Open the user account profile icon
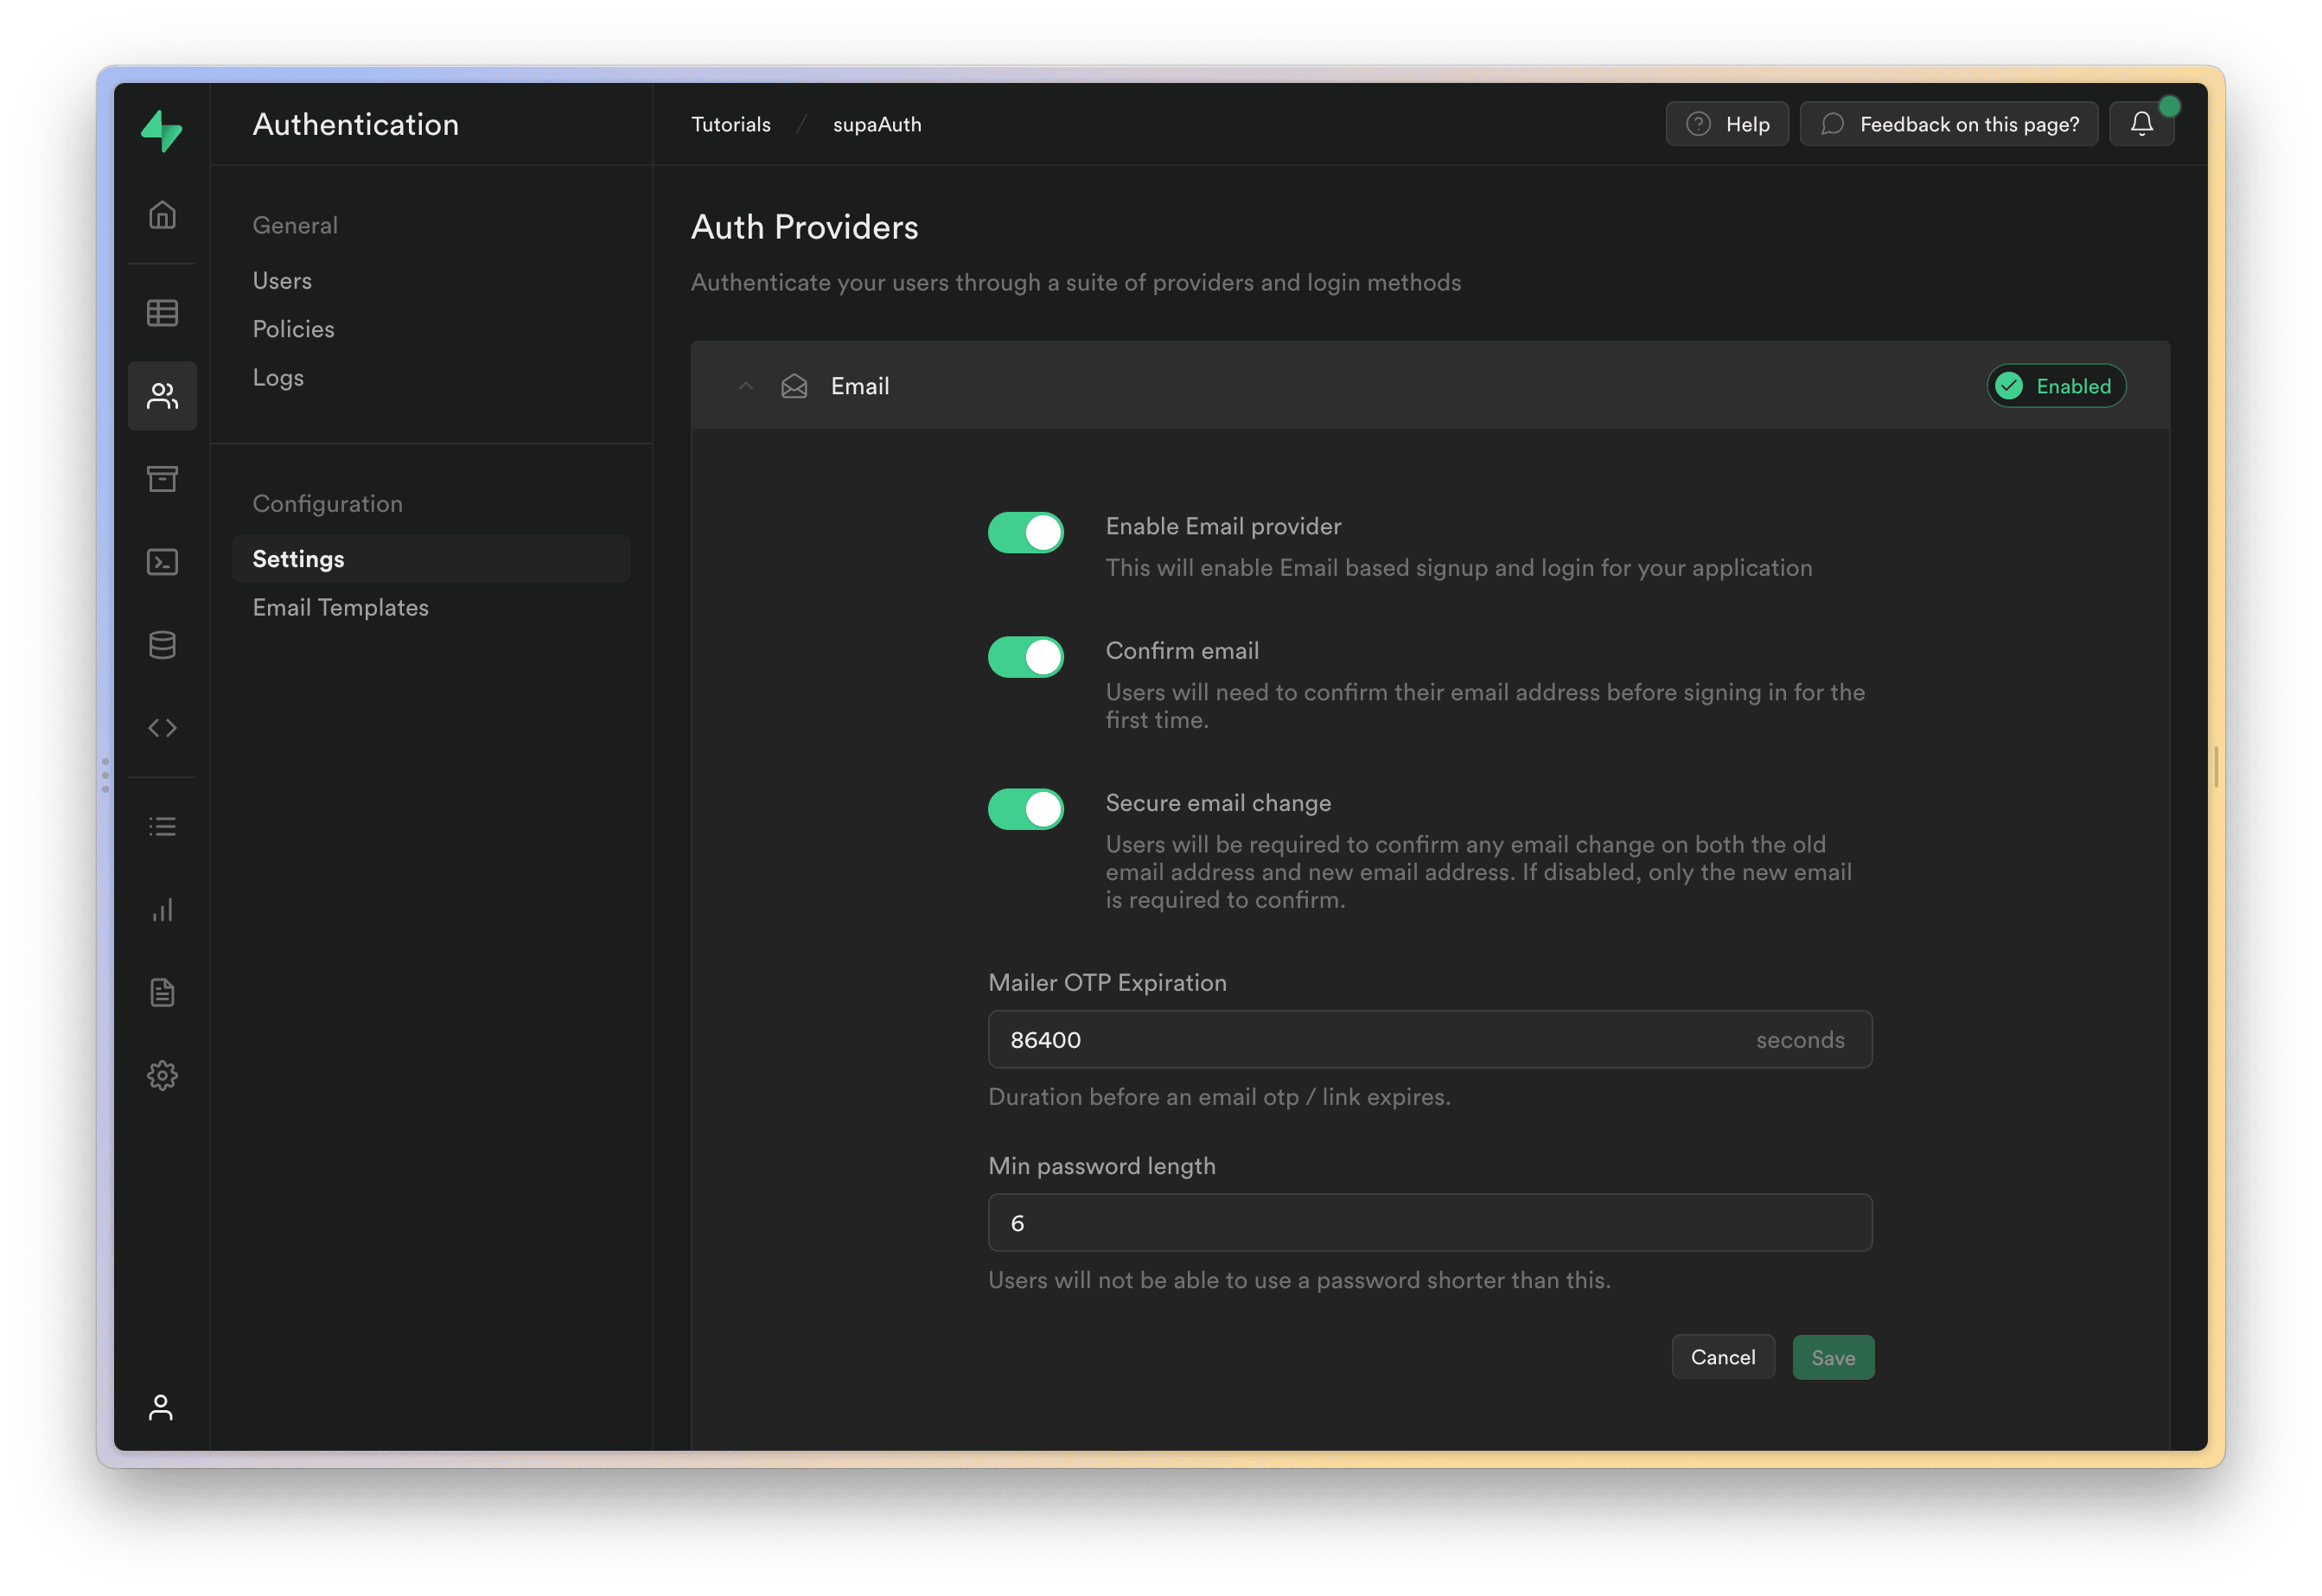Viewport: 2322px width, 1596px height. coord(161,1408)
